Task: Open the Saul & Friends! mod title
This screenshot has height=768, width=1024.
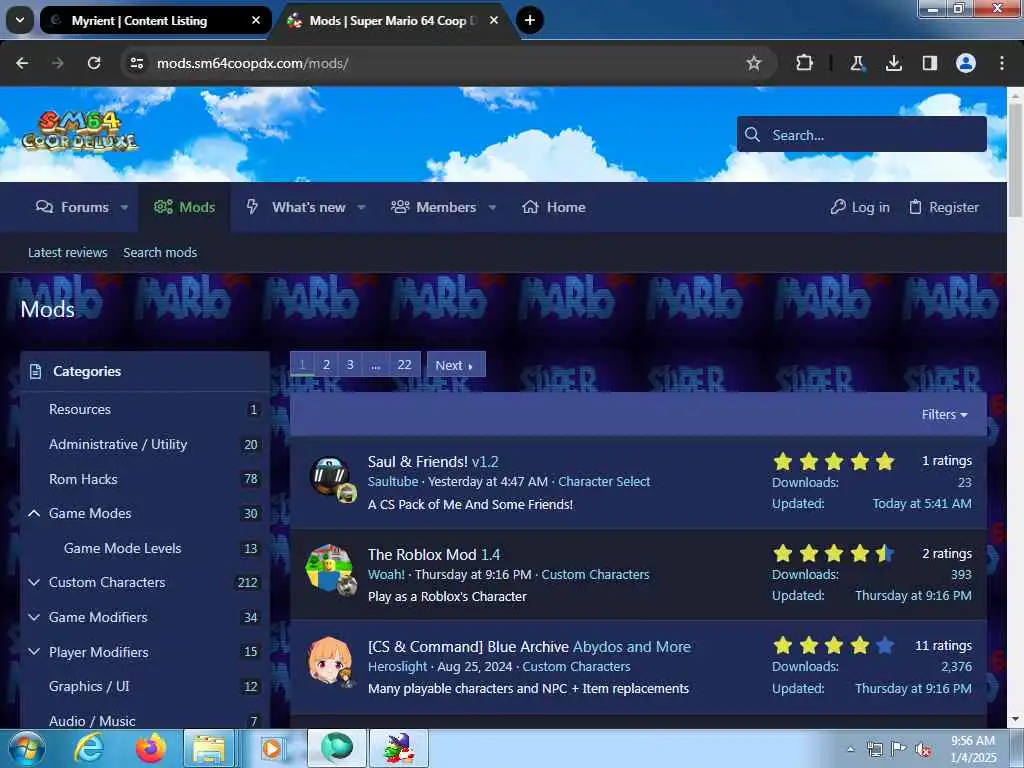Action: coord(417,461)
